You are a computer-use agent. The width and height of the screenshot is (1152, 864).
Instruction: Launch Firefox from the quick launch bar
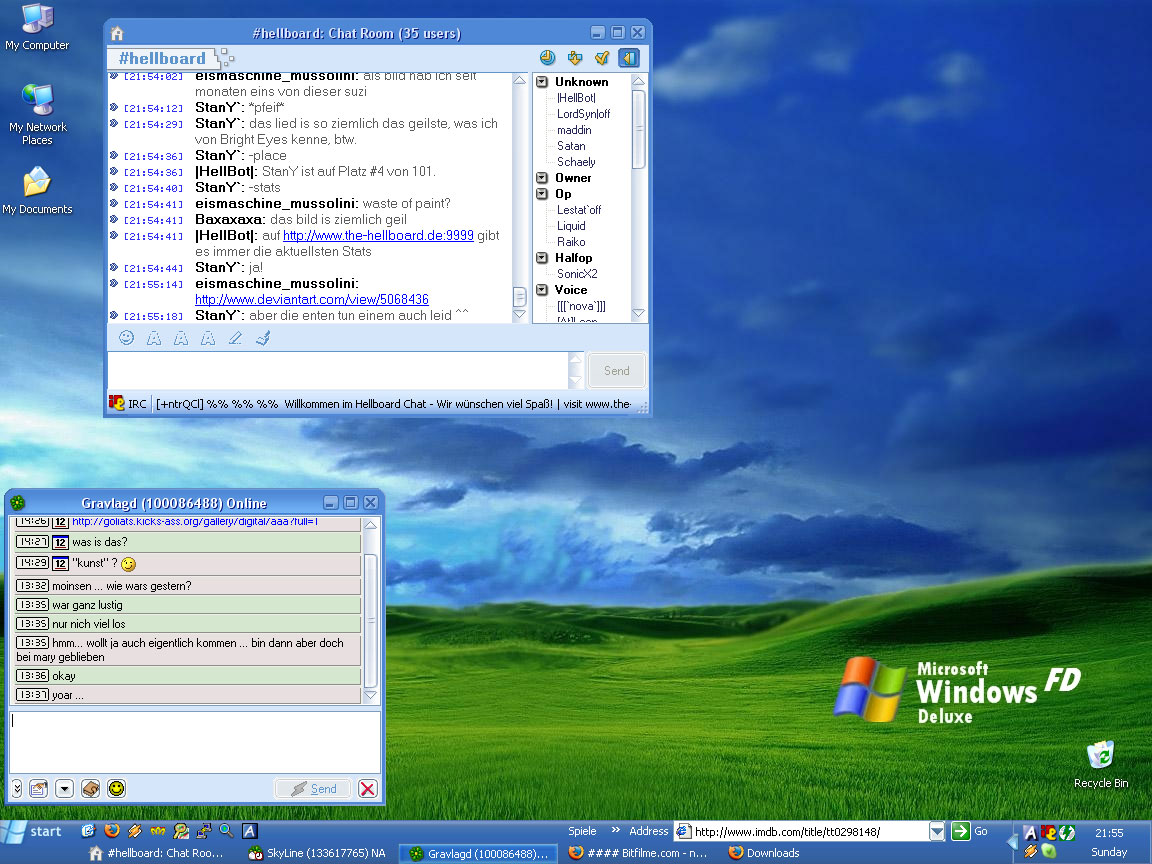pyautogui.click(x=111, y=831)
